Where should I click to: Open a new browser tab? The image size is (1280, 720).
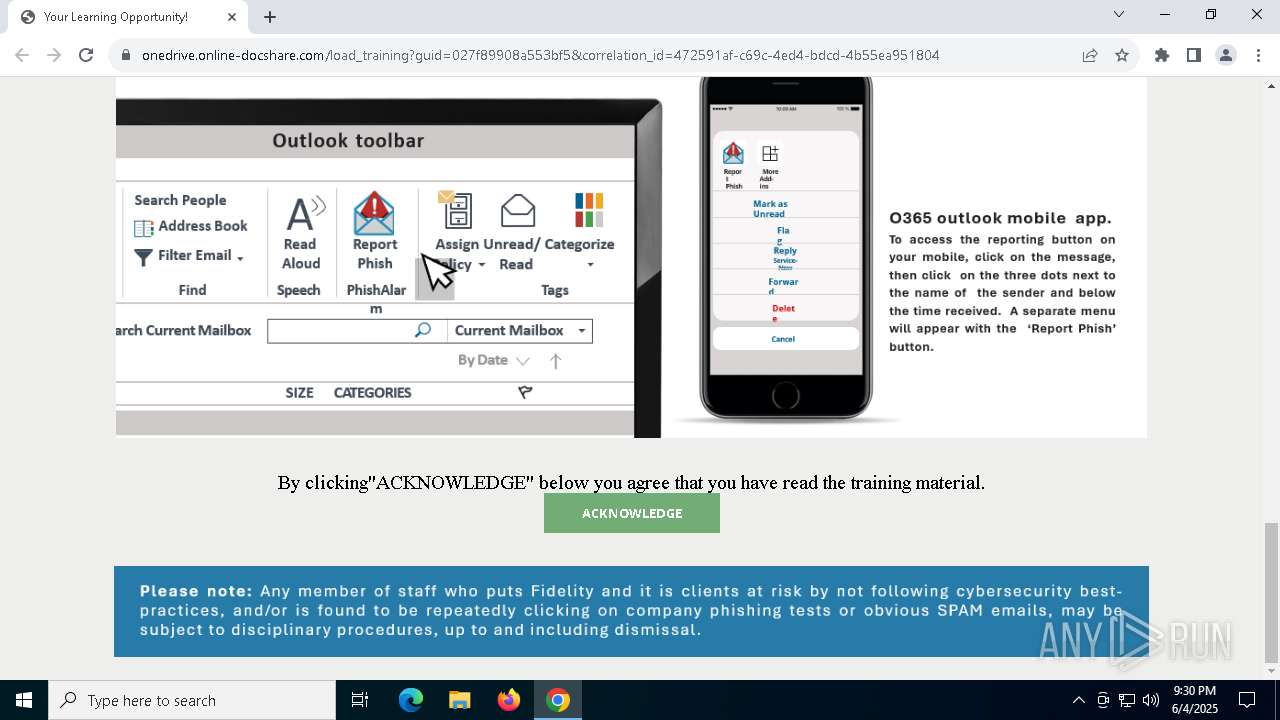pyautogui.click(x=270, y=17)
